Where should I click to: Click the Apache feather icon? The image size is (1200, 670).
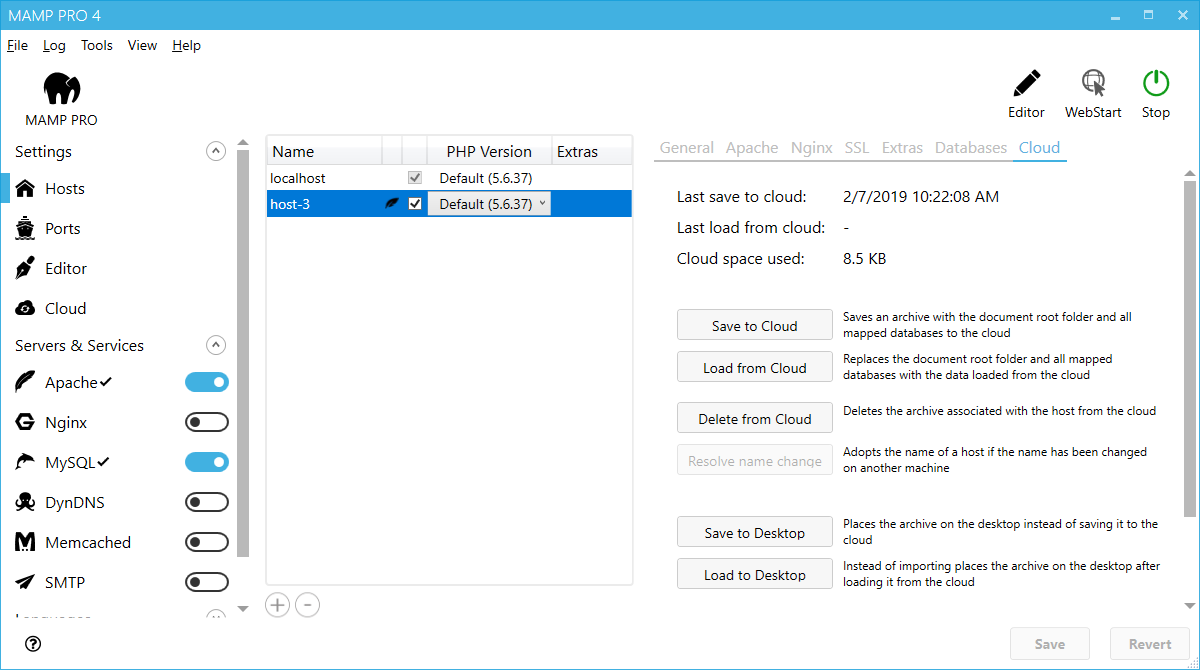click(x=26, y=382)
